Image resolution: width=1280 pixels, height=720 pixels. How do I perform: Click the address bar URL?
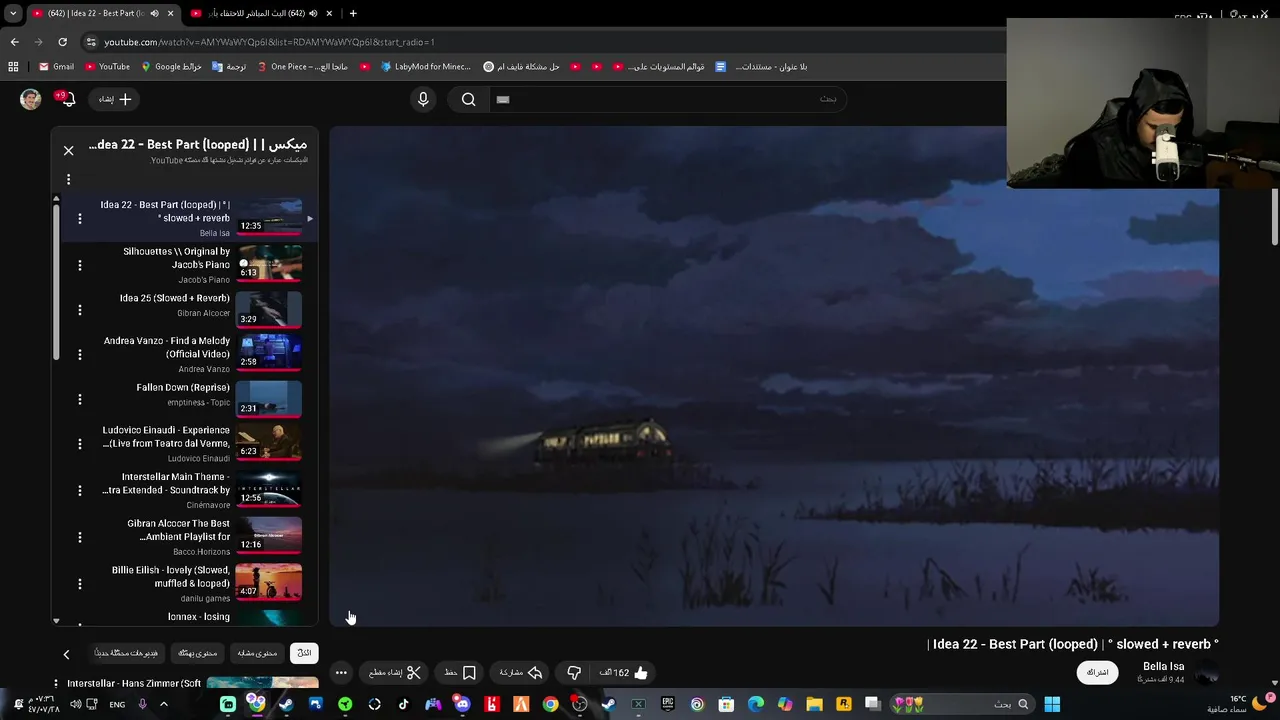[270, 42]
